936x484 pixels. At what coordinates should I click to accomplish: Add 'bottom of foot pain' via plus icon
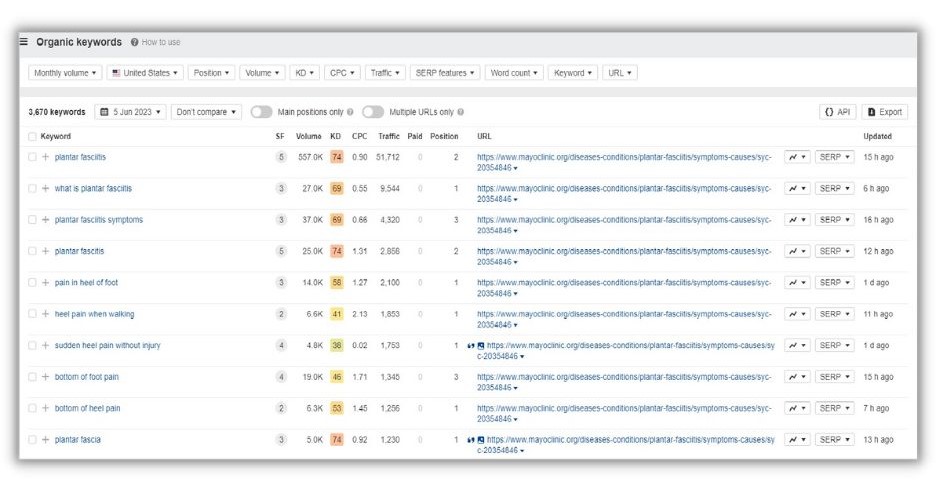pos(45,377)
